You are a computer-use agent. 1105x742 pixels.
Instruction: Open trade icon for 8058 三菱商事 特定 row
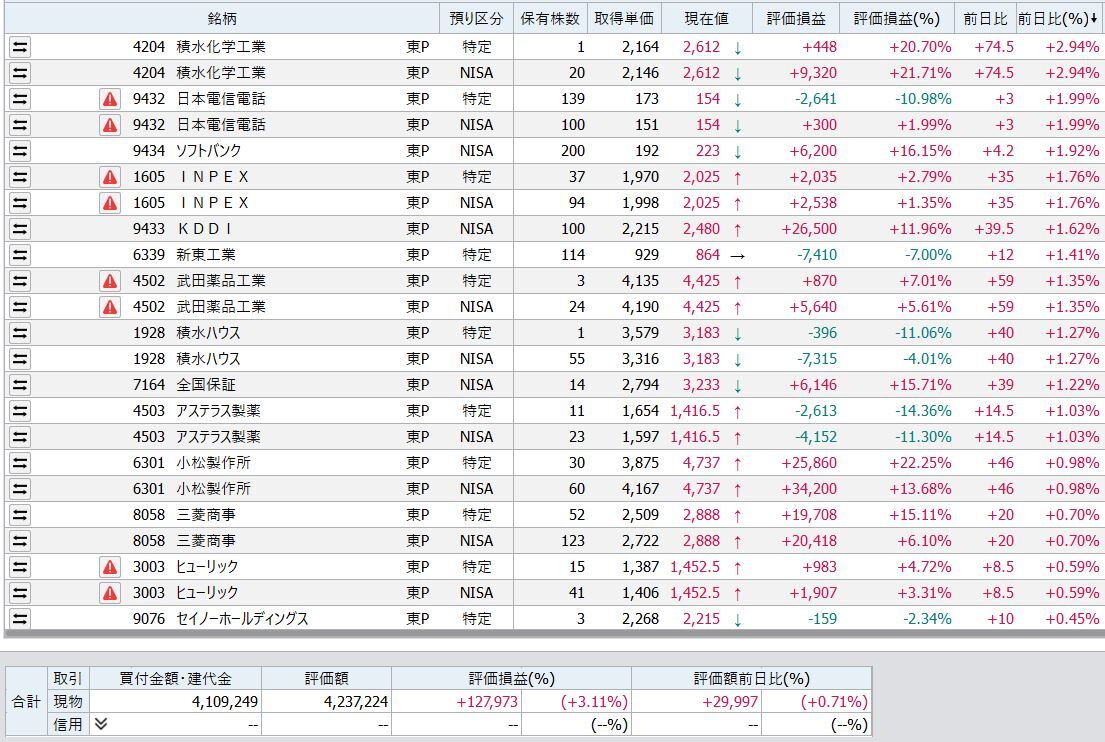20,515
